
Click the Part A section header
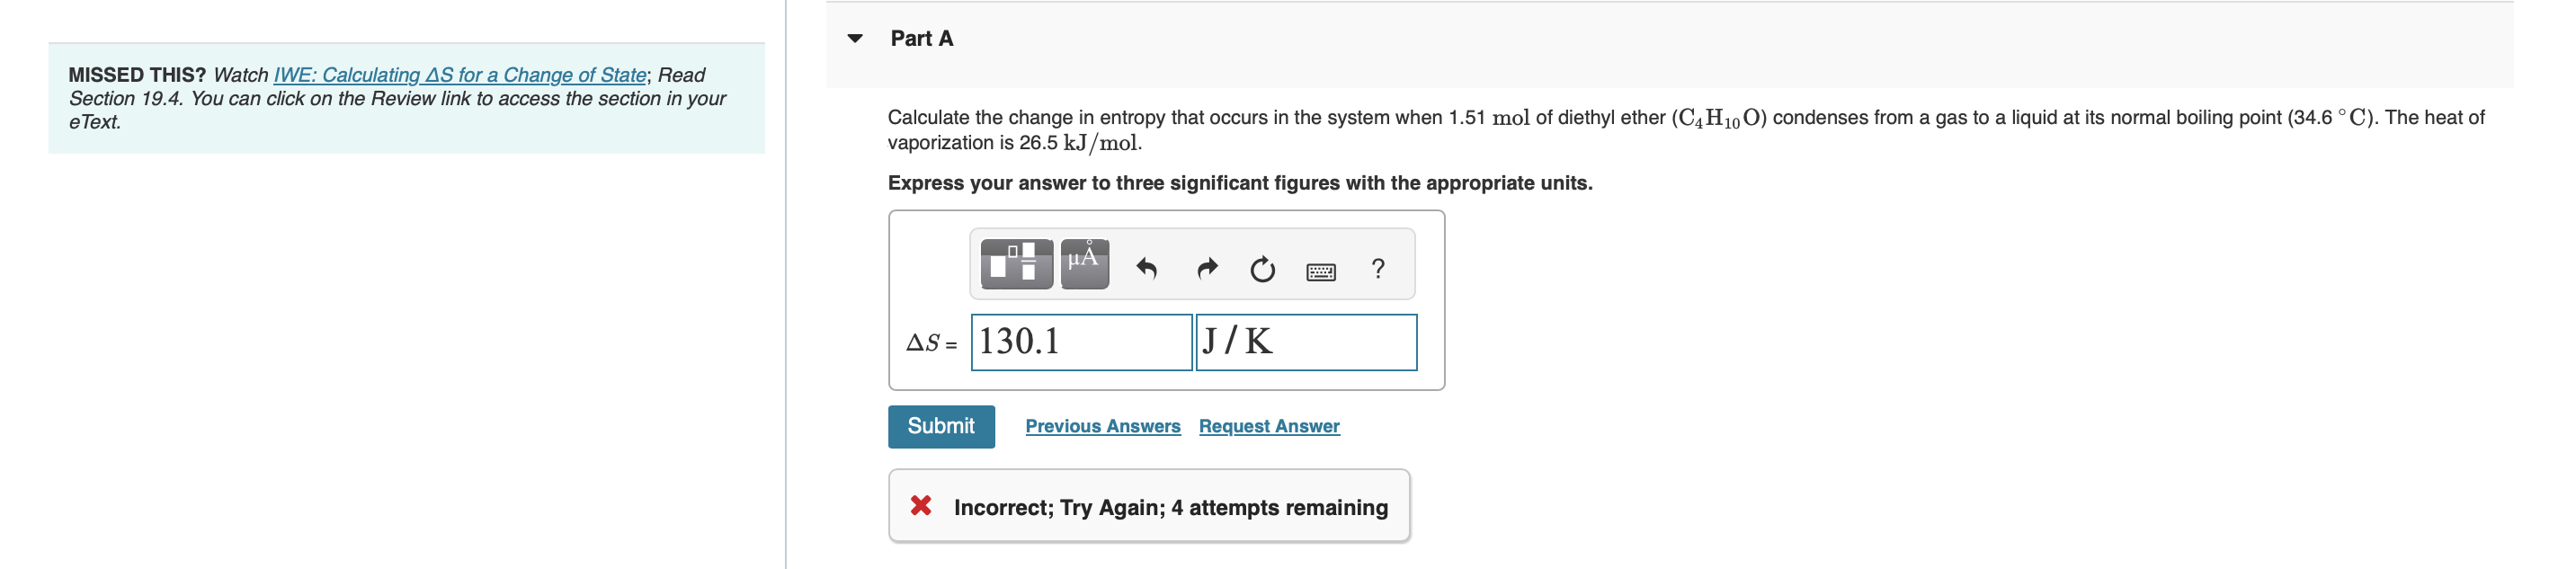point(920,37)
